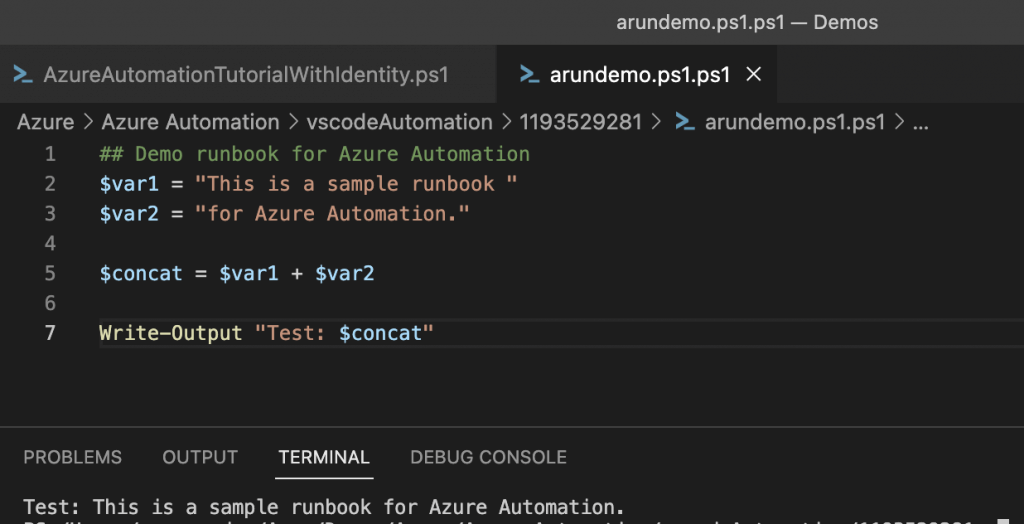Click the arundemo.ps1.ps1 breadcrumb file name
The image size is (1024, 524).
[795, 122]
